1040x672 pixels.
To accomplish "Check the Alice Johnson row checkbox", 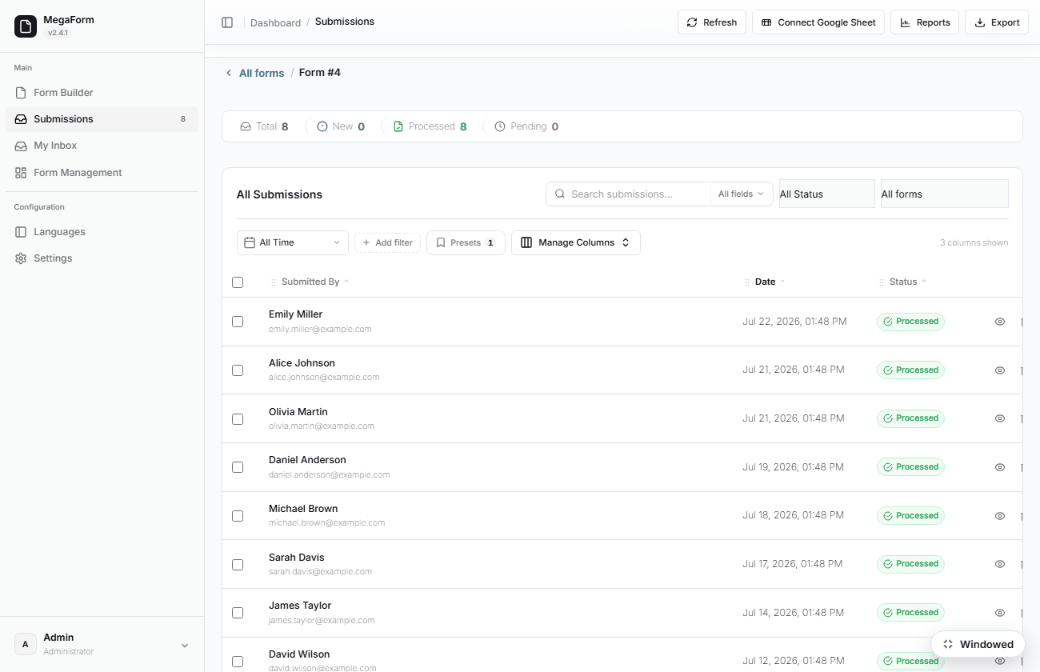I will click(x=237, y=370).
